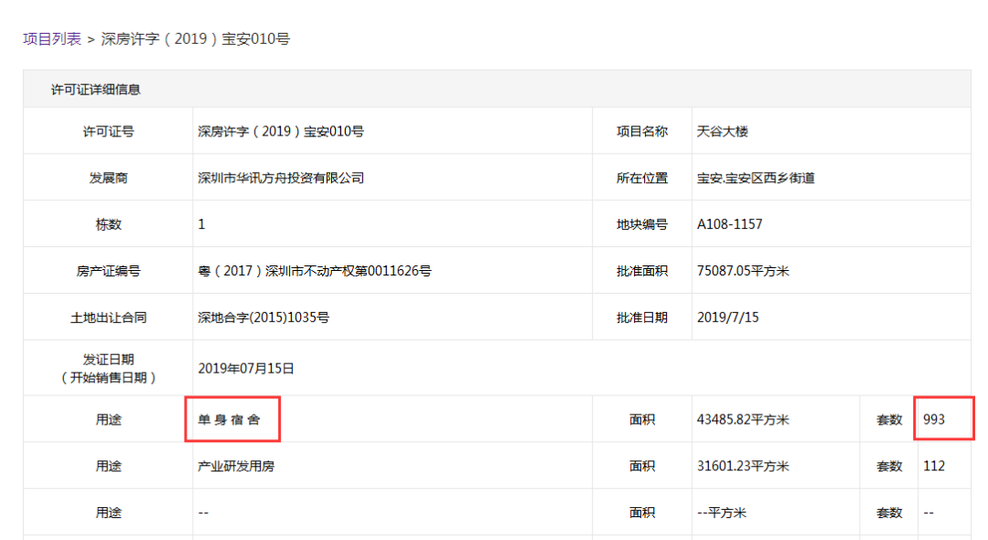Select contract number 深地合字(2015)1035号

[x=263, y=318]
